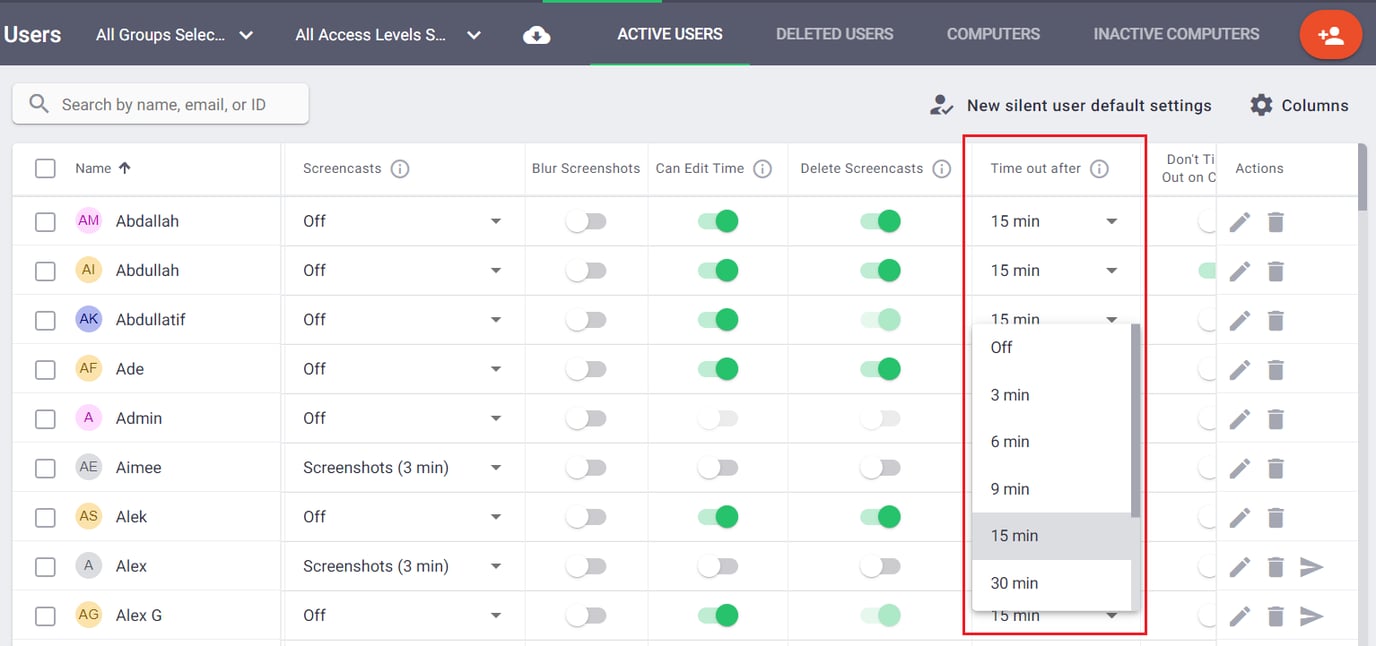Click the orange add user button

tap(1330, 35)
